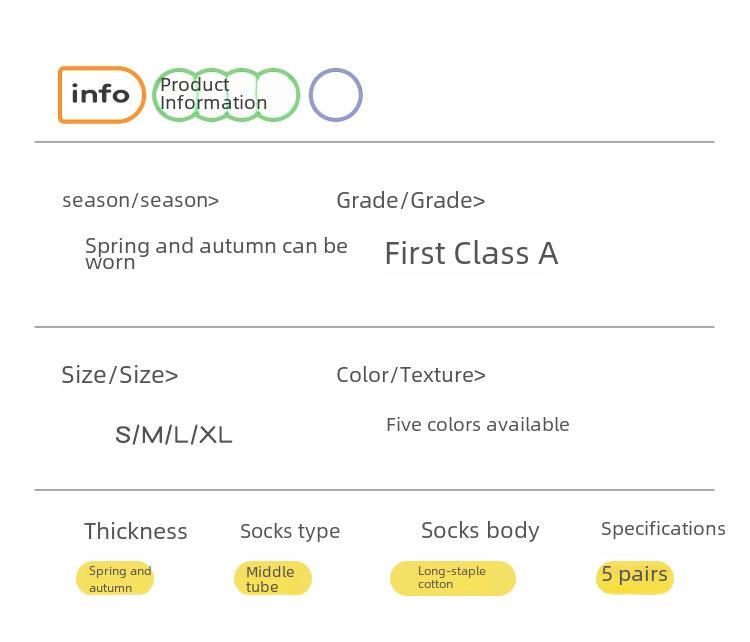Expand the Grade/Grade> label
The height and width of the screenshot is (642, 750).
(411, 200)
